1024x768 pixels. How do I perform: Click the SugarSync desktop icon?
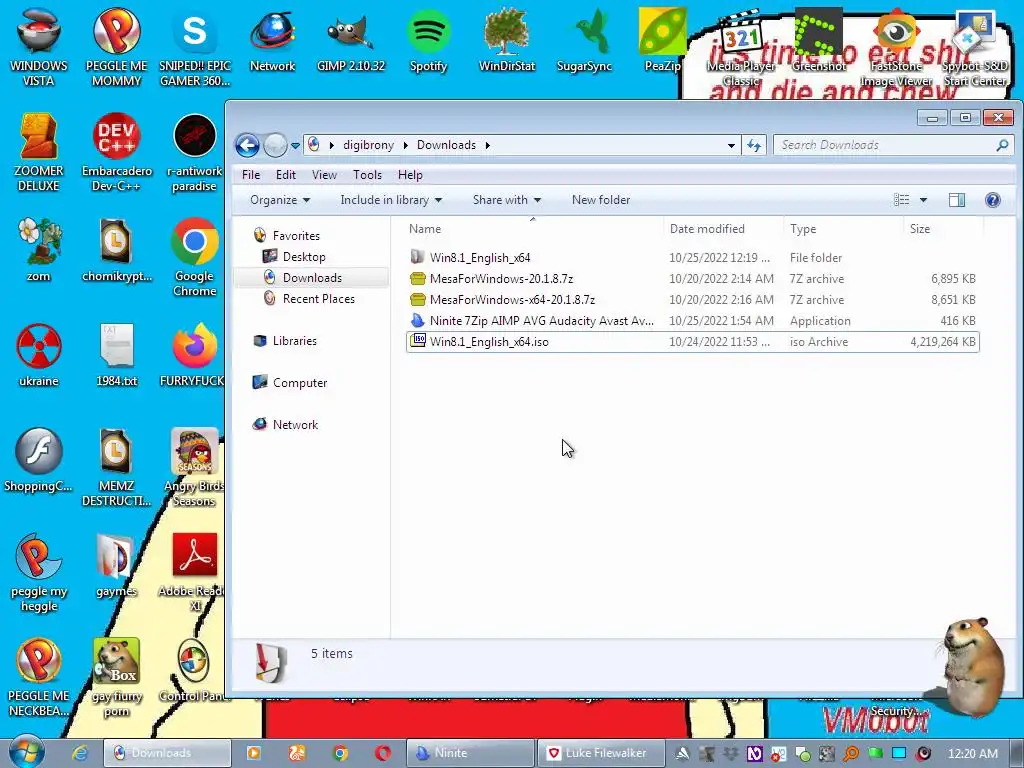pyautogui.click(x=584, y=42)
